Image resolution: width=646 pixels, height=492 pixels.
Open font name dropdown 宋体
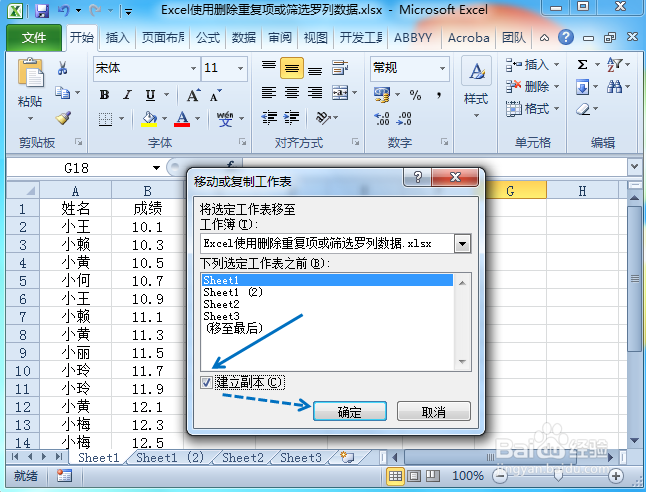(193, 68)
